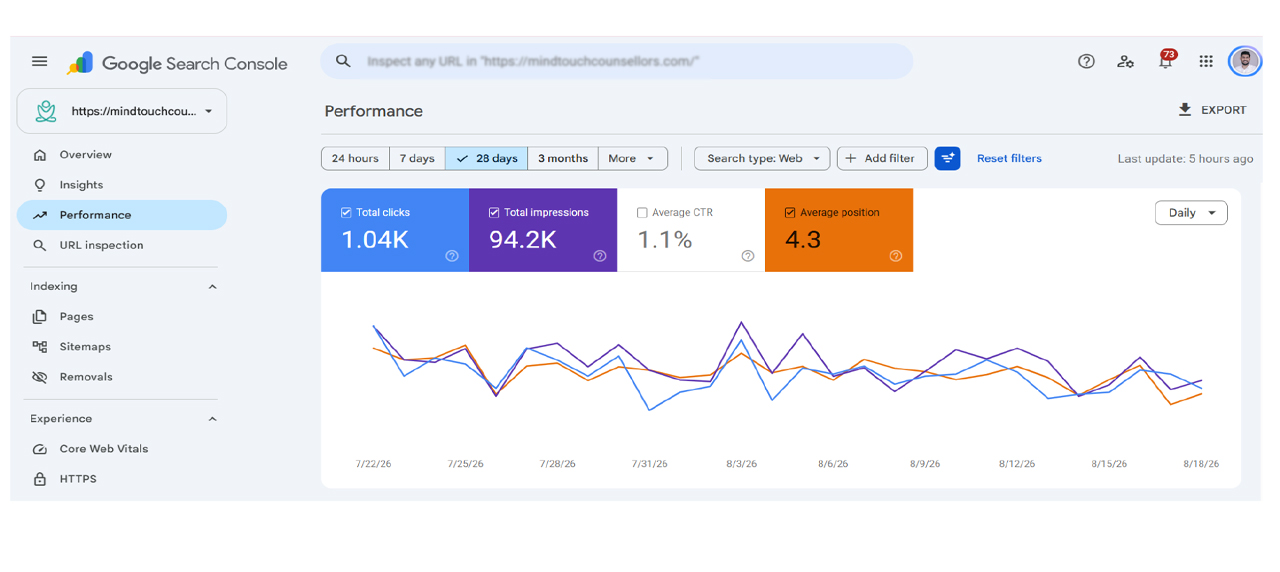Open the Daily granularity dropdown
The height and width of the screenshot is (572, 1280).
pyautogui.click(x=1191, y=213)
